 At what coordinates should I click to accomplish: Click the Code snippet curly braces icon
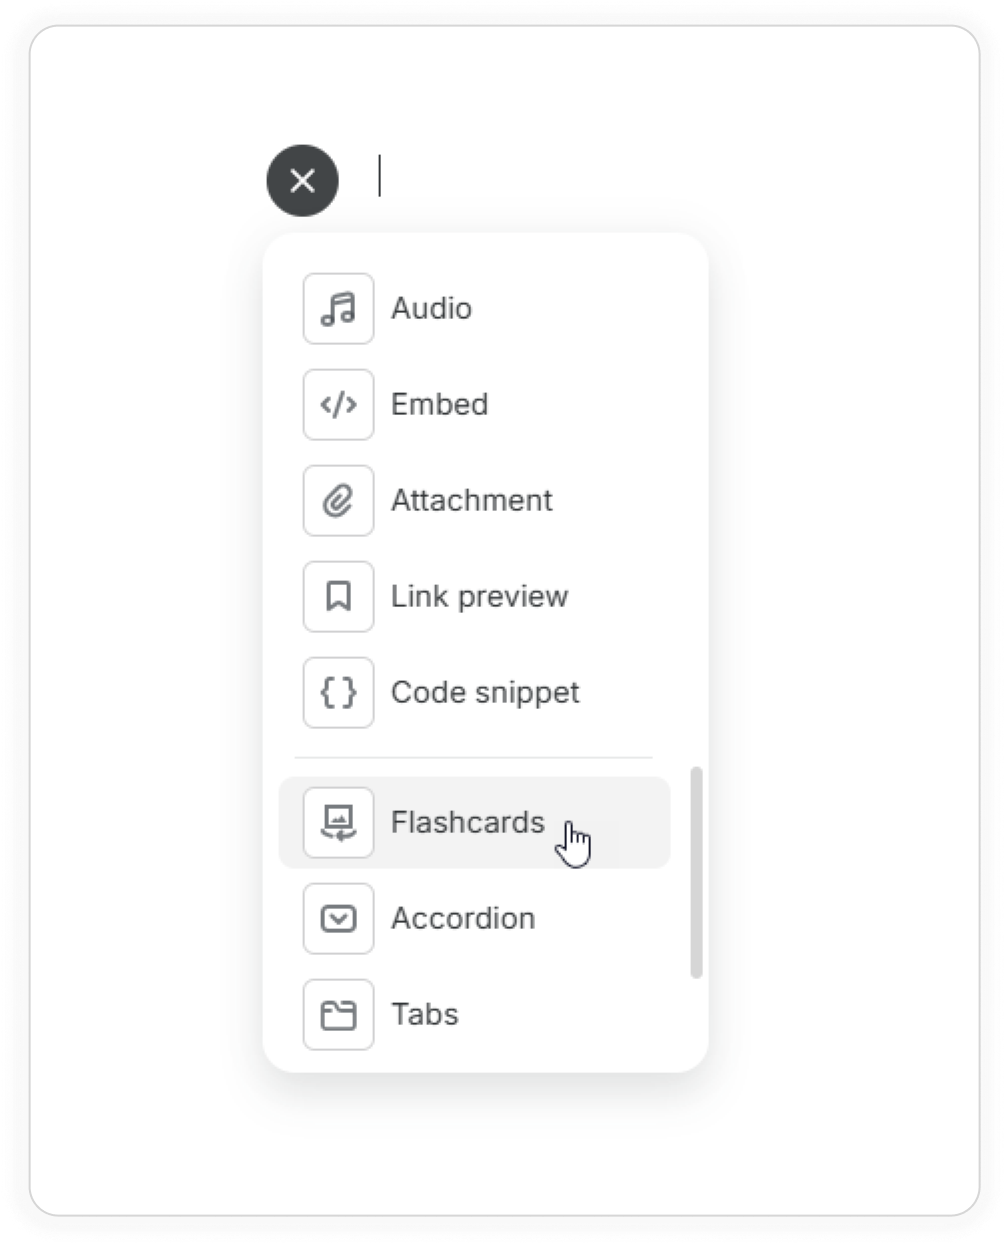pos(338,692)
